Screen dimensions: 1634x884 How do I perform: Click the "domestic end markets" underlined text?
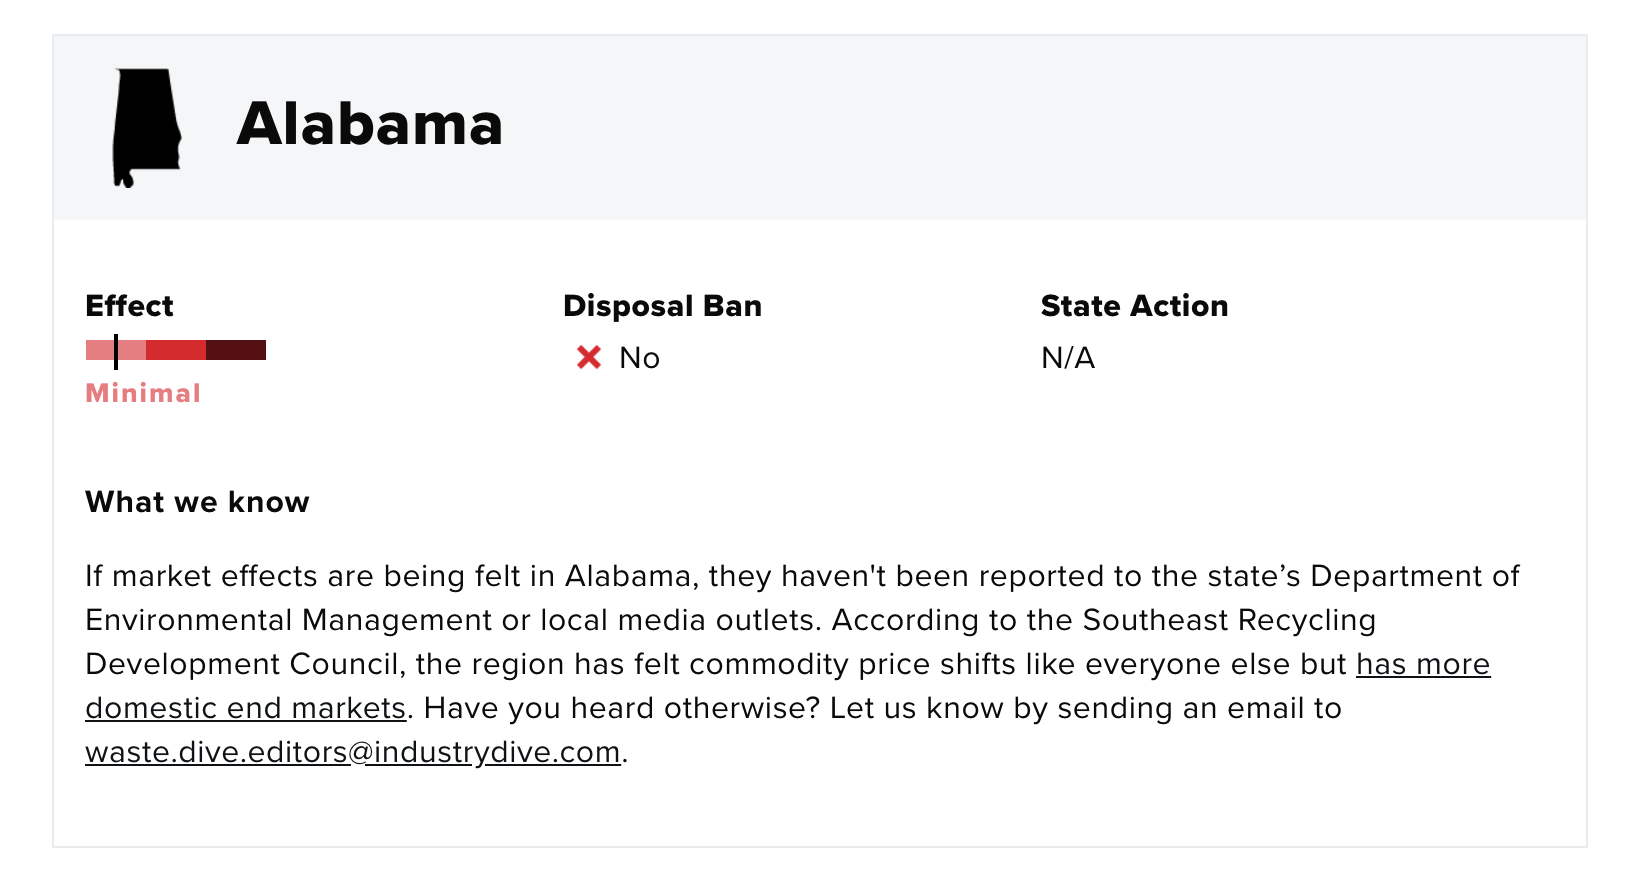point(246,708)
